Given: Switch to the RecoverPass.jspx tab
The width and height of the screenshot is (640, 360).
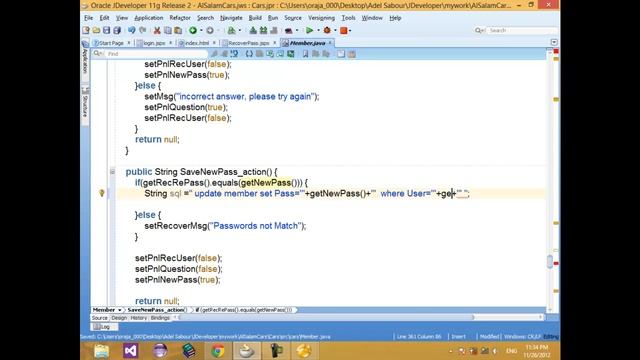Looking at the screenshot, I should [249, 43].
